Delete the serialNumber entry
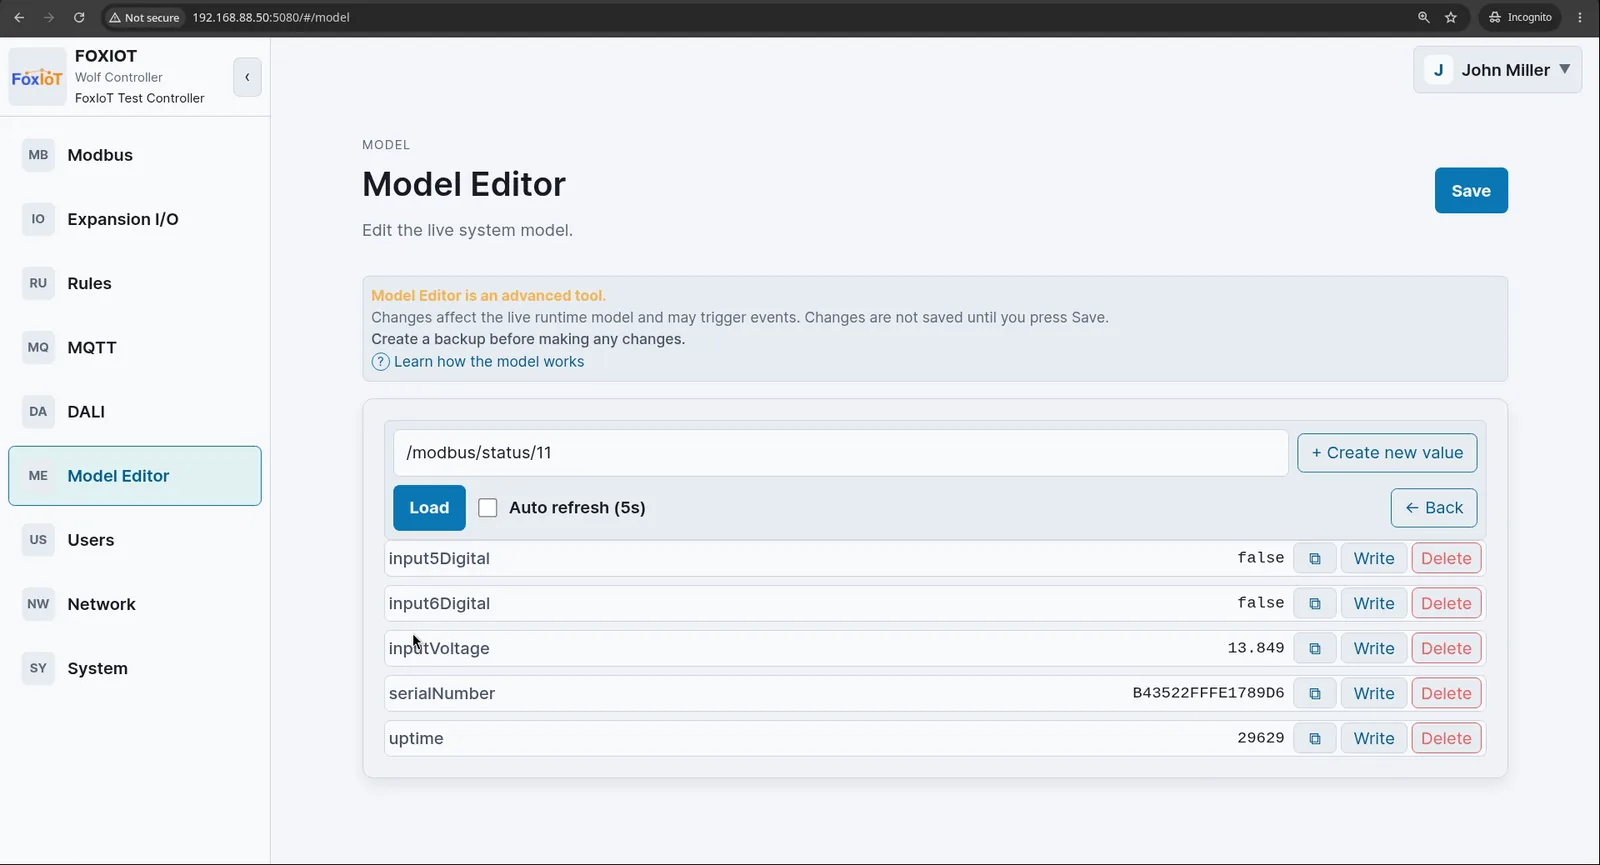1600x865 pixels. tap(1446, 693)
